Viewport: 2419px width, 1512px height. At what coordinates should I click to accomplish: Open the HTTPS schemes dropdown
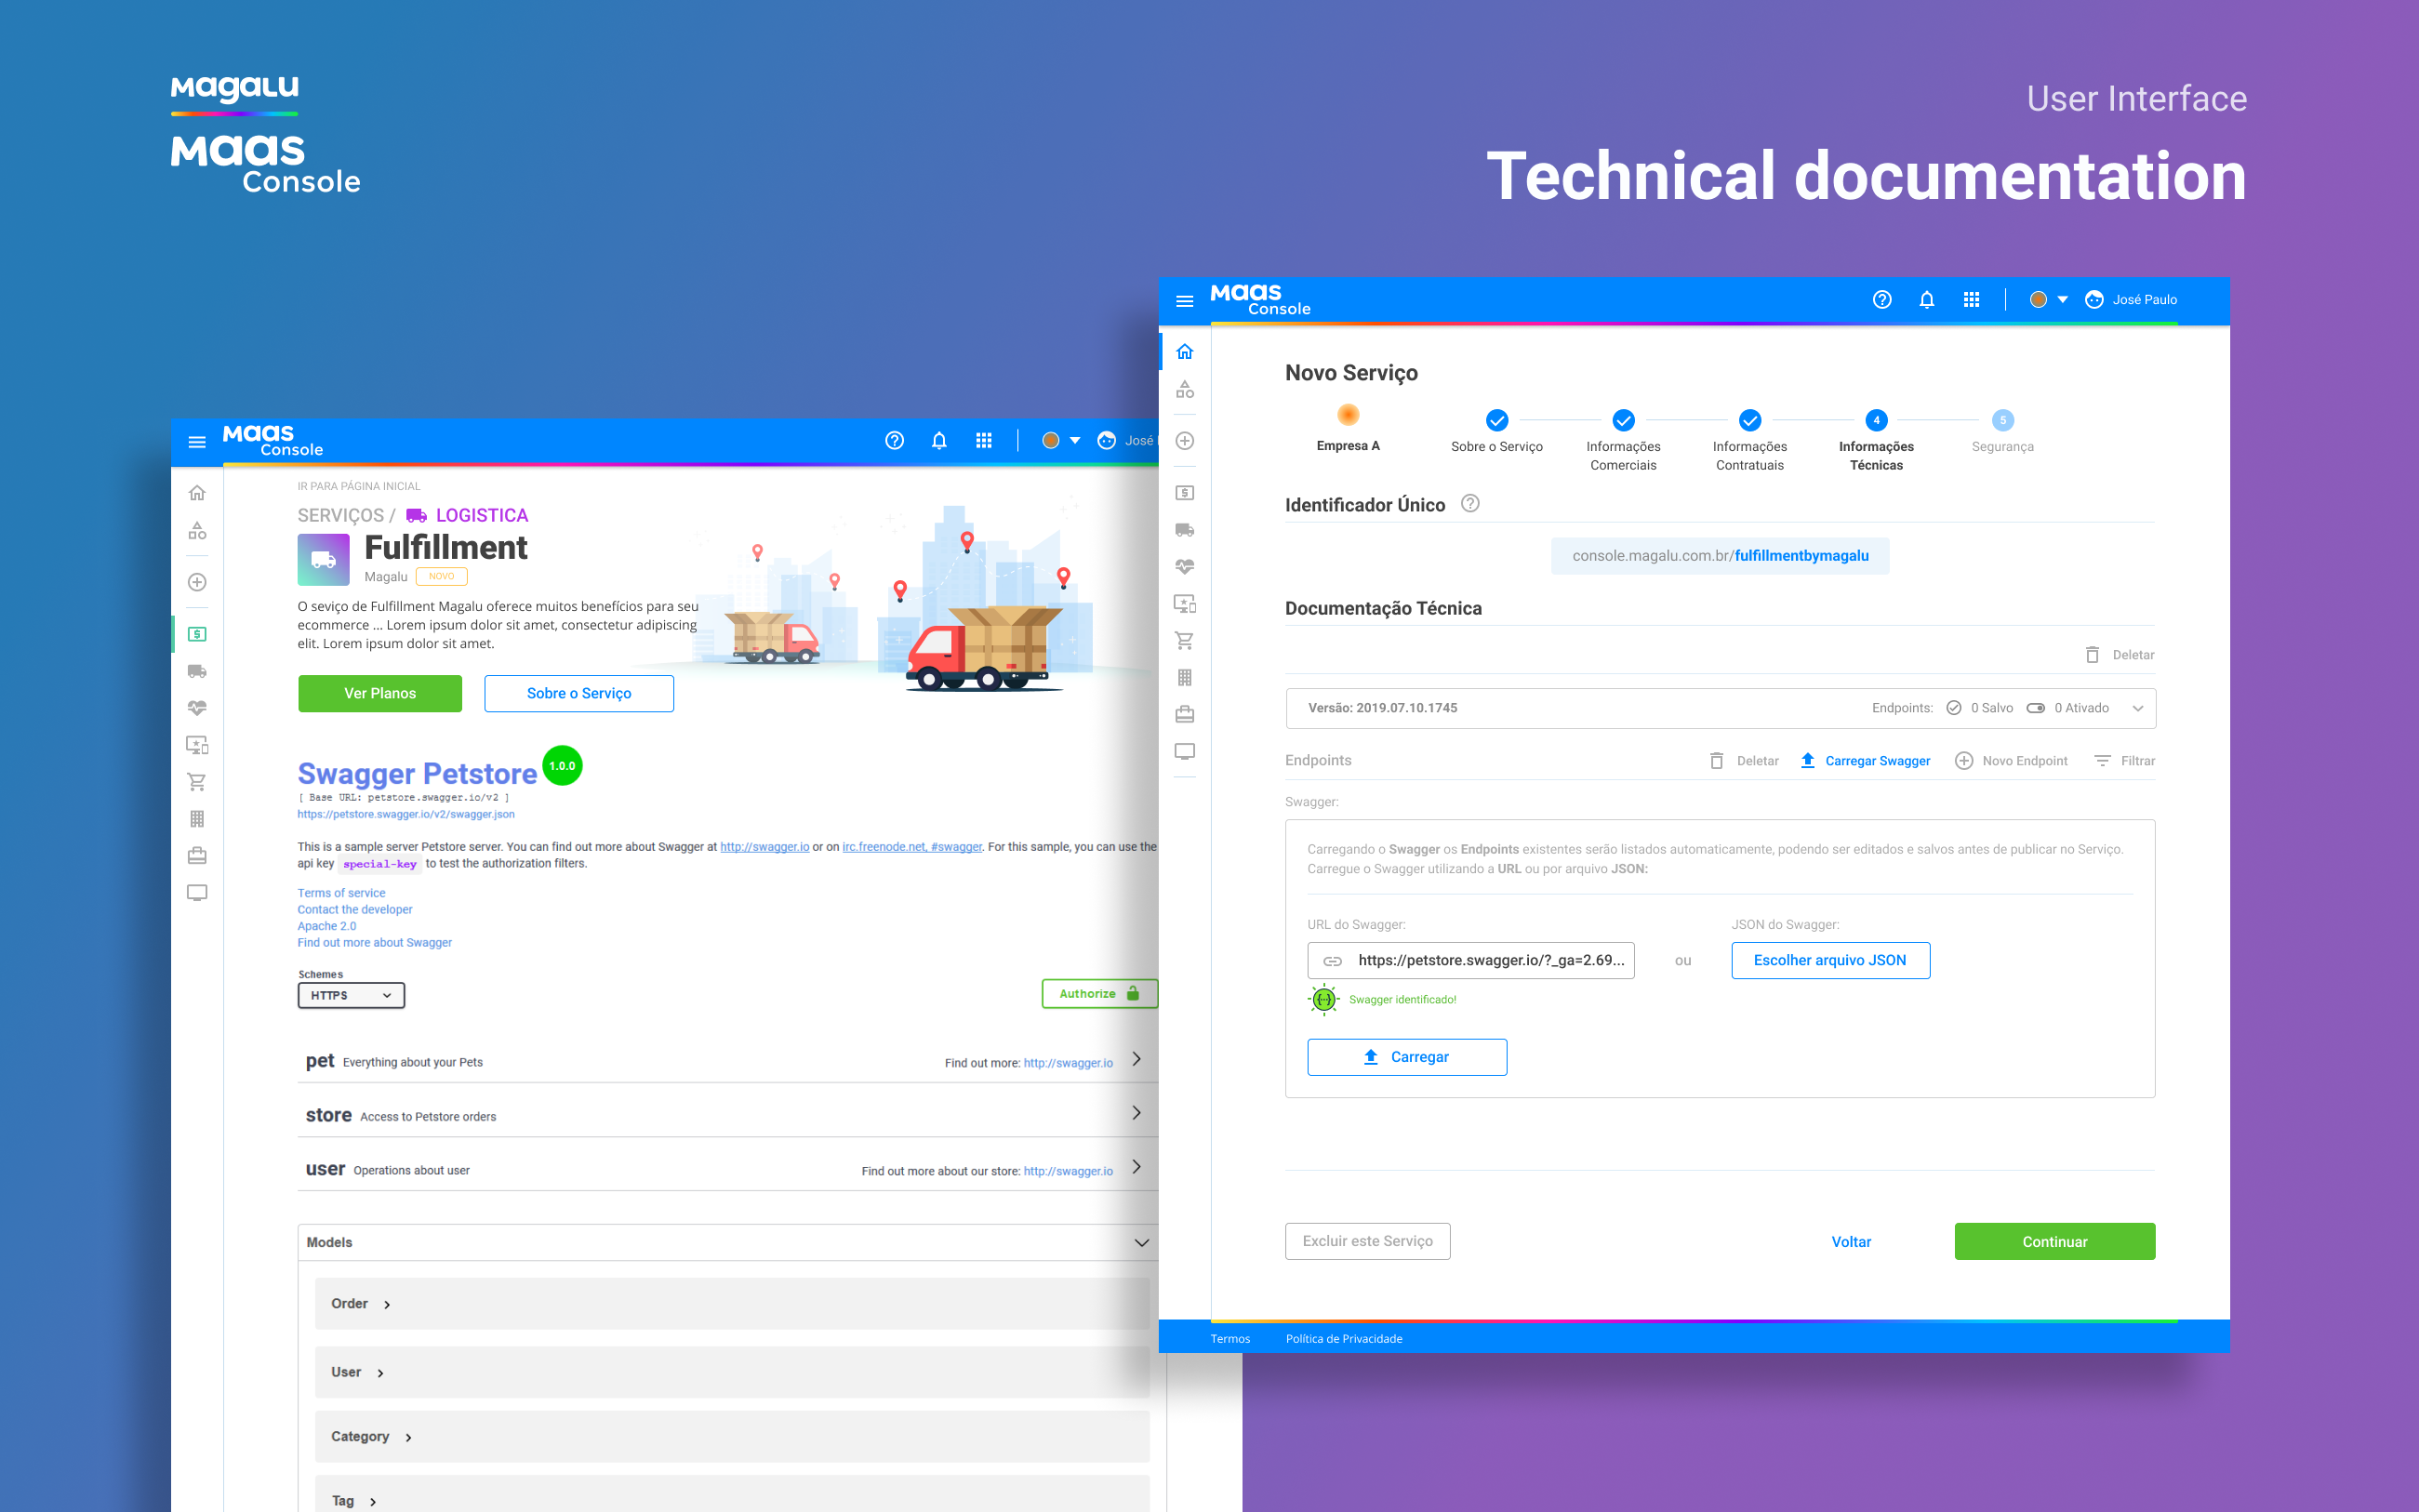(x=351, y=995)
